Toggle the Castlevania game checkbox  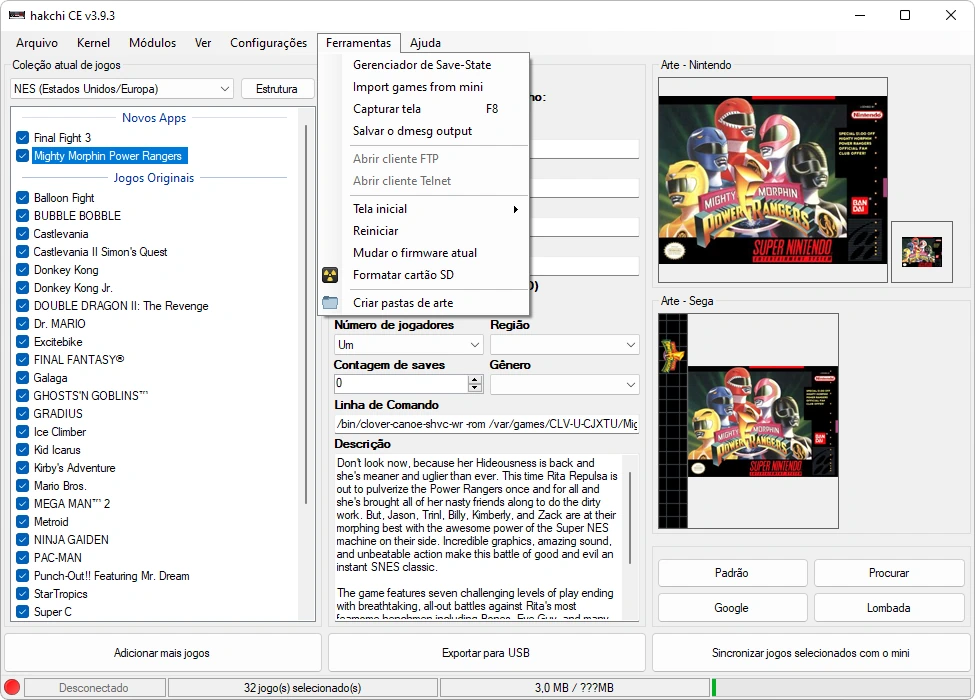23,234
